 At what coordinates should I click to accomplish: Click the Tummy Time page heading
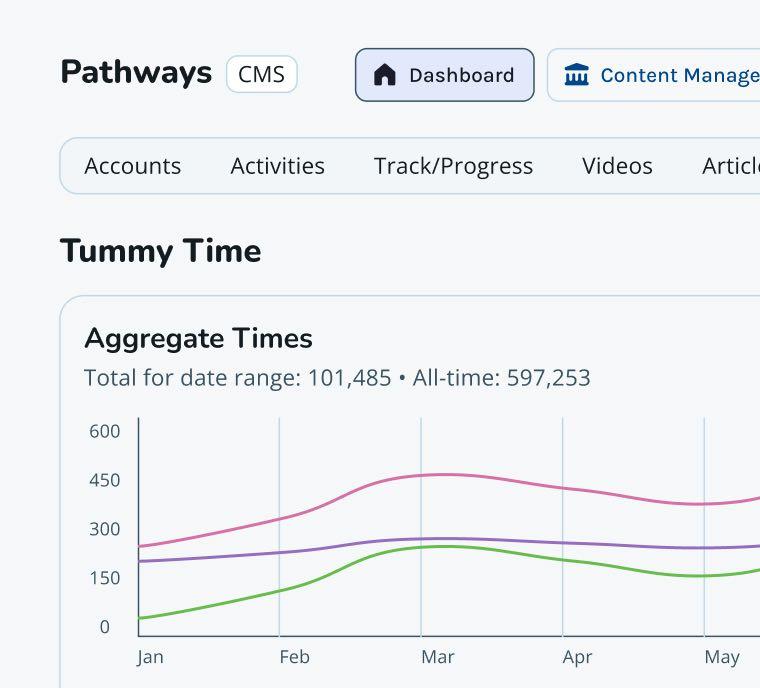160,251
